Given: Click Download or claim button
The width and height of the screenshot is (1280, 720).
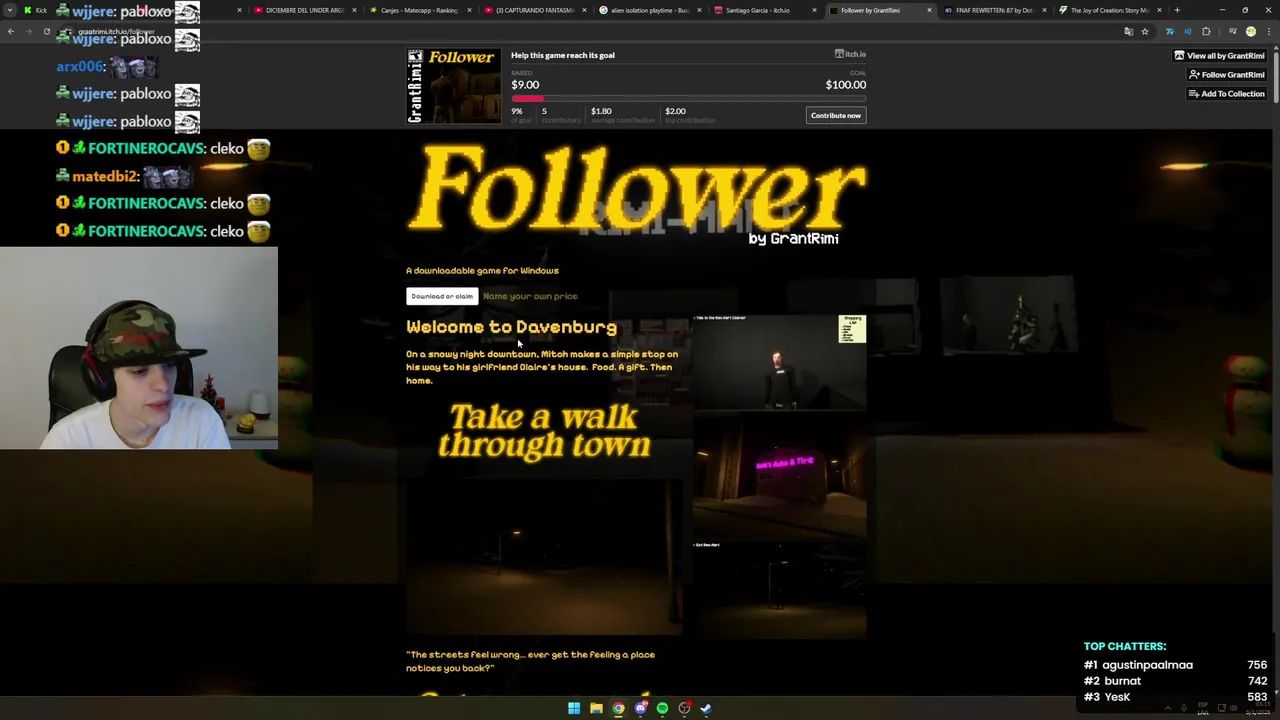Looking at the screenshot, I should [441, 296].
